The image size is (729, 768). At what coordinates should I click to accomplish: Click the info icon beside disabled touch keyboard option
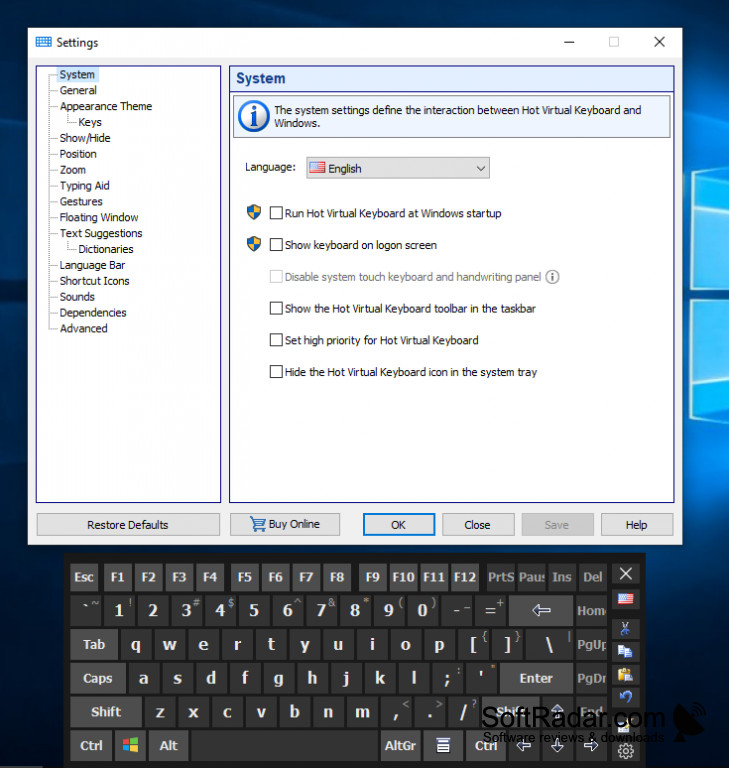tap(552, 277)
